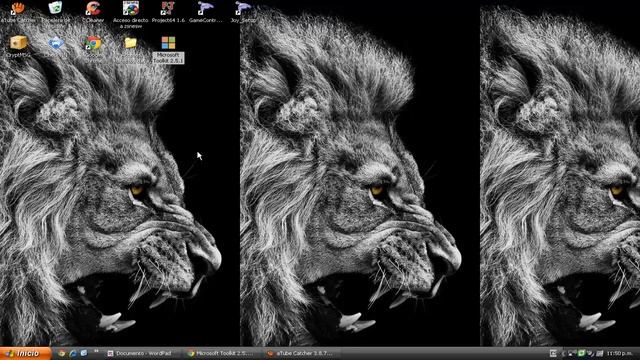Image resolution: width=640 pixels, height=360 pixels.
Task: Launch the Project64 1.6 shortcut
Action: 168,11
